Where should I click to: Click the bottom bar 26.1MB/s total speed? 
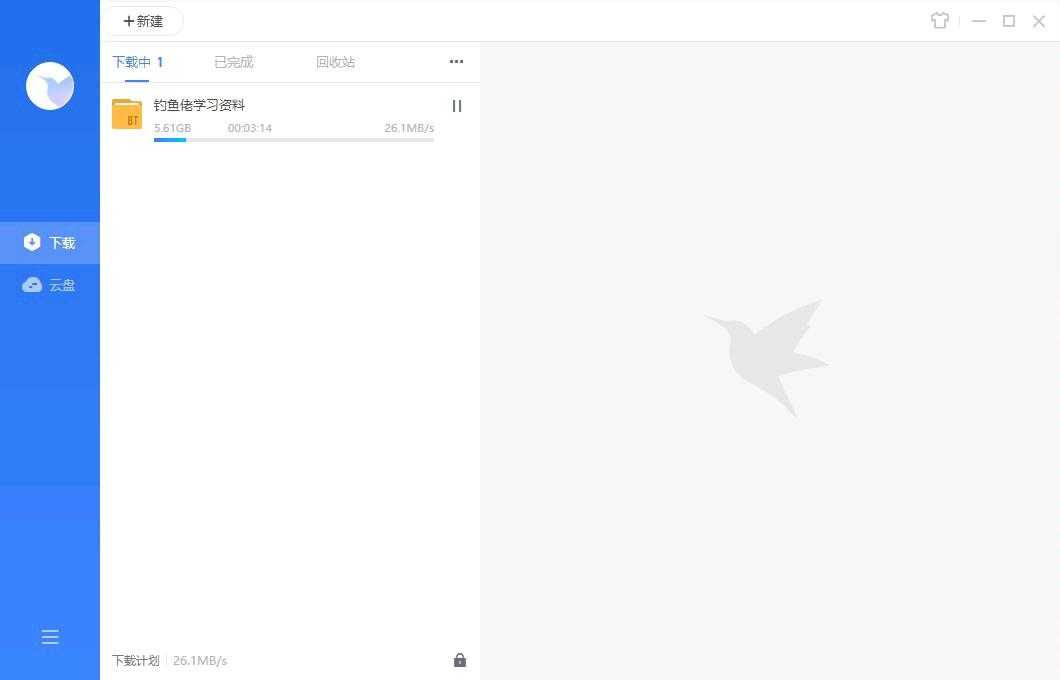[200, 660]
